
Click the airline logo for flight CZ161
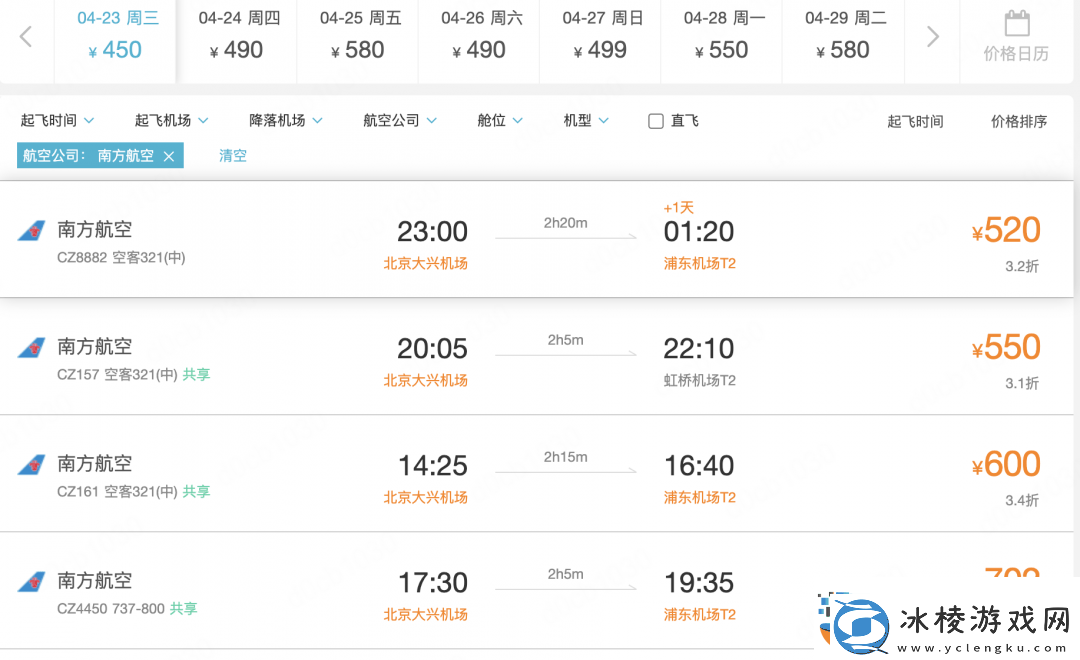(31, 465)
